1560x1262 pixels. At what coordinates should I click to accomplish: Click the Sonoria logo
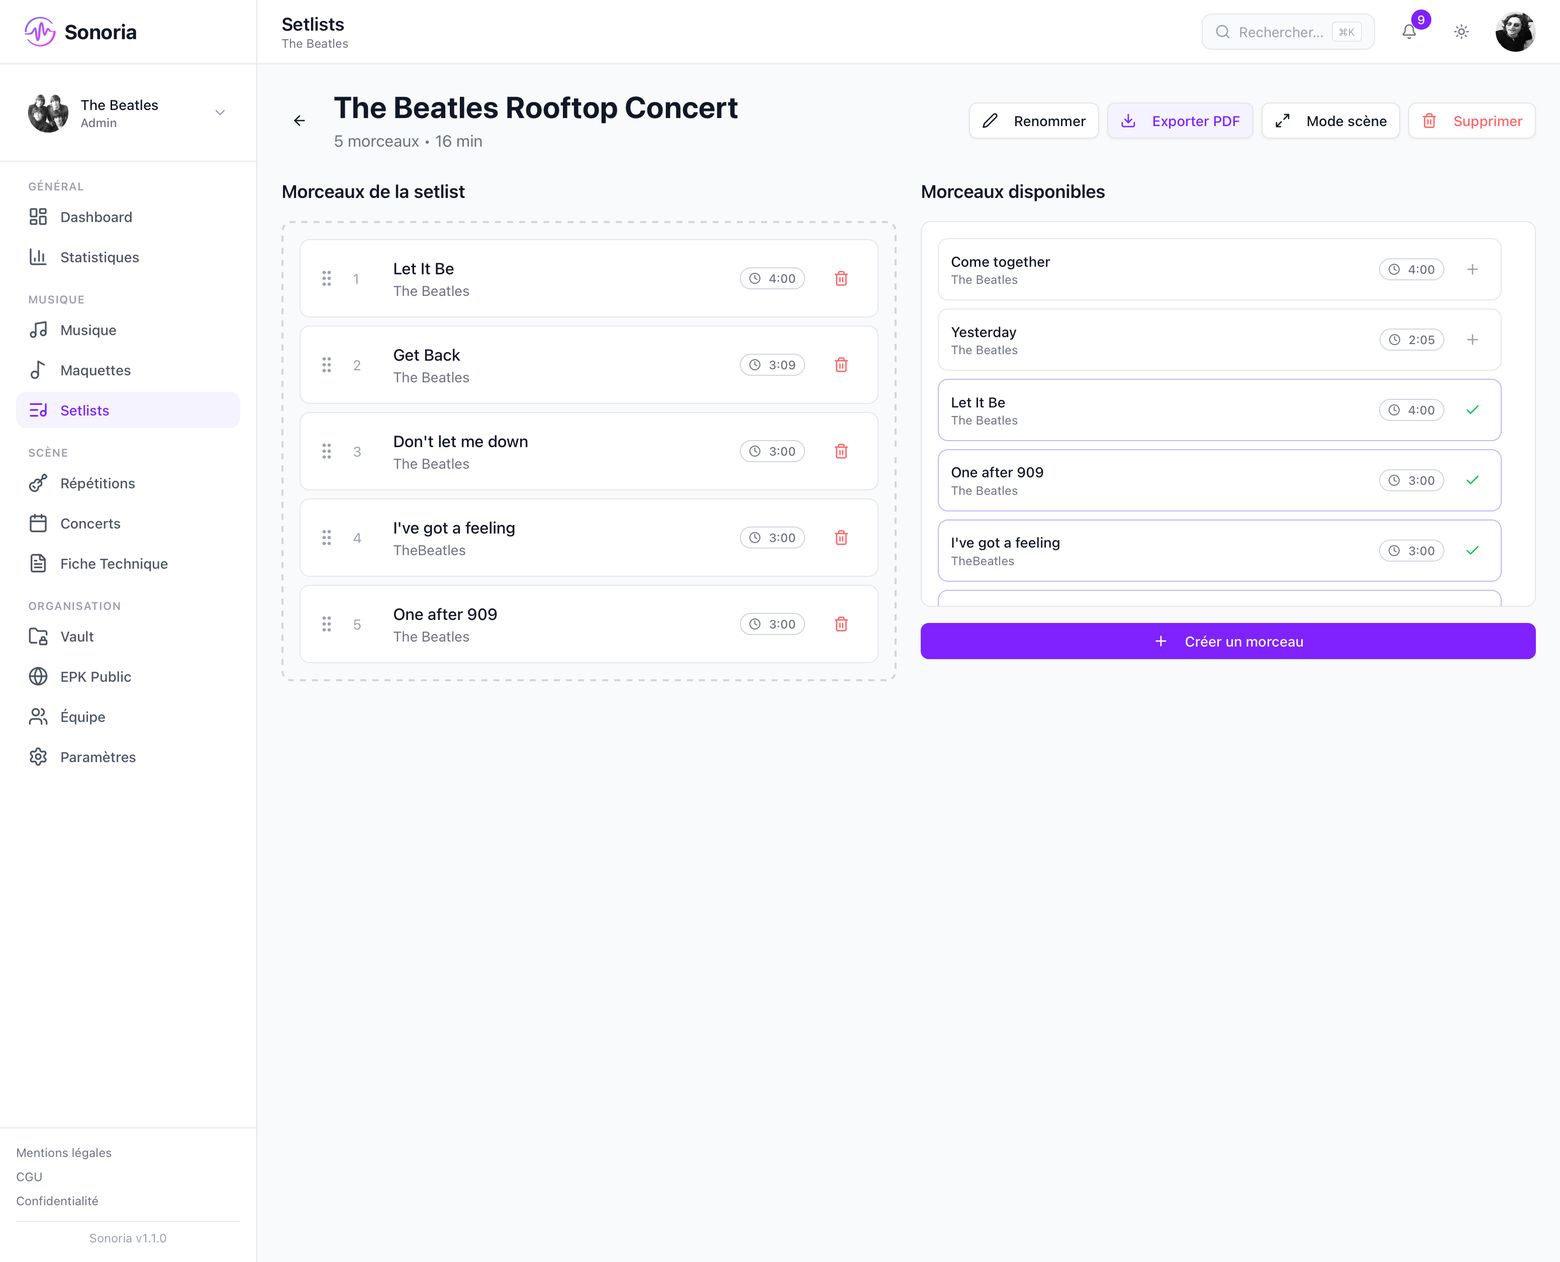81,32
